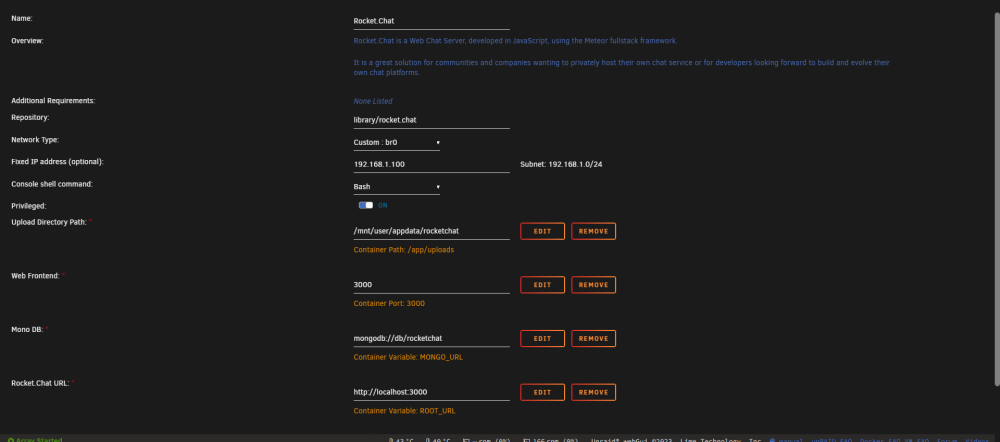Click the 'Upload Directory Path:' label
The image size is (1000, 442).
(49, 221)
